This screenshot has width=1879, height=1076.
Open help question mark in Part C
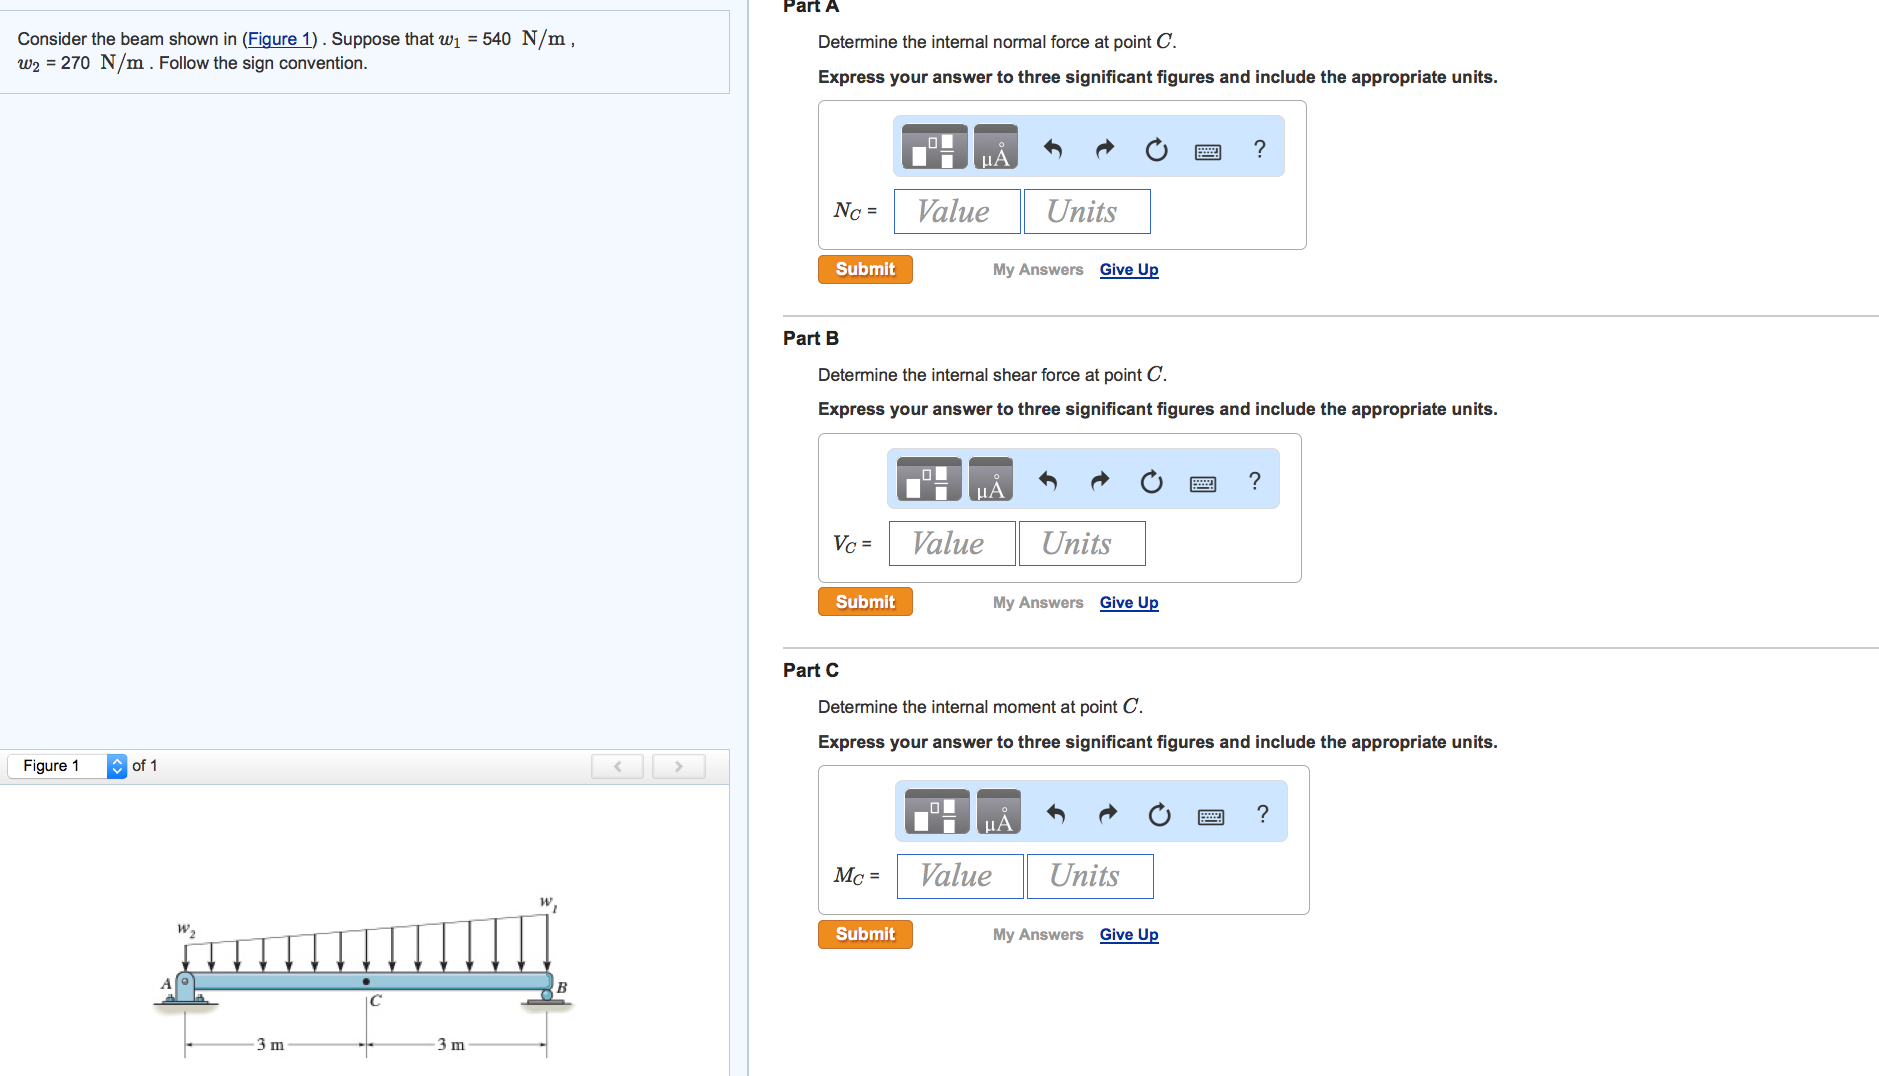pos(1263,813)
